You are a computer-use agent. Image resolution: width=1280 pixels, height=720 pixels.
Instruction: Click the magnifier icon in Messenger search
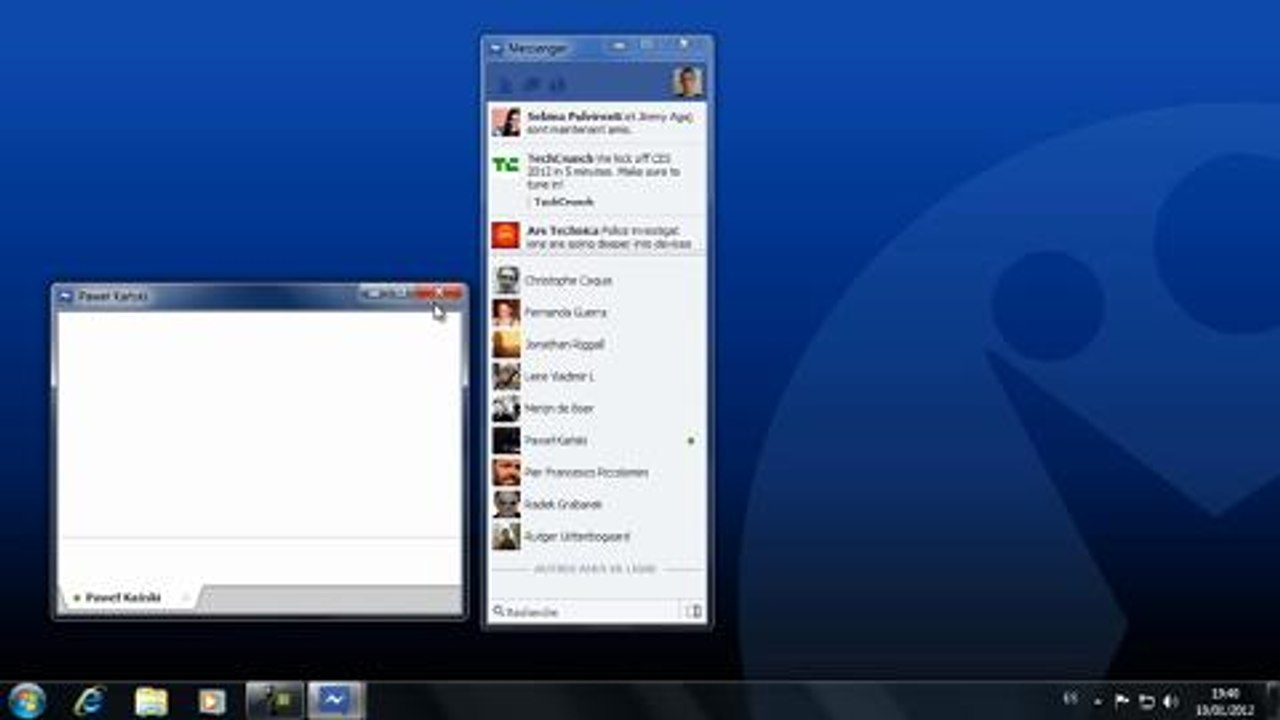pyautogui.click(x=498, y=611)
